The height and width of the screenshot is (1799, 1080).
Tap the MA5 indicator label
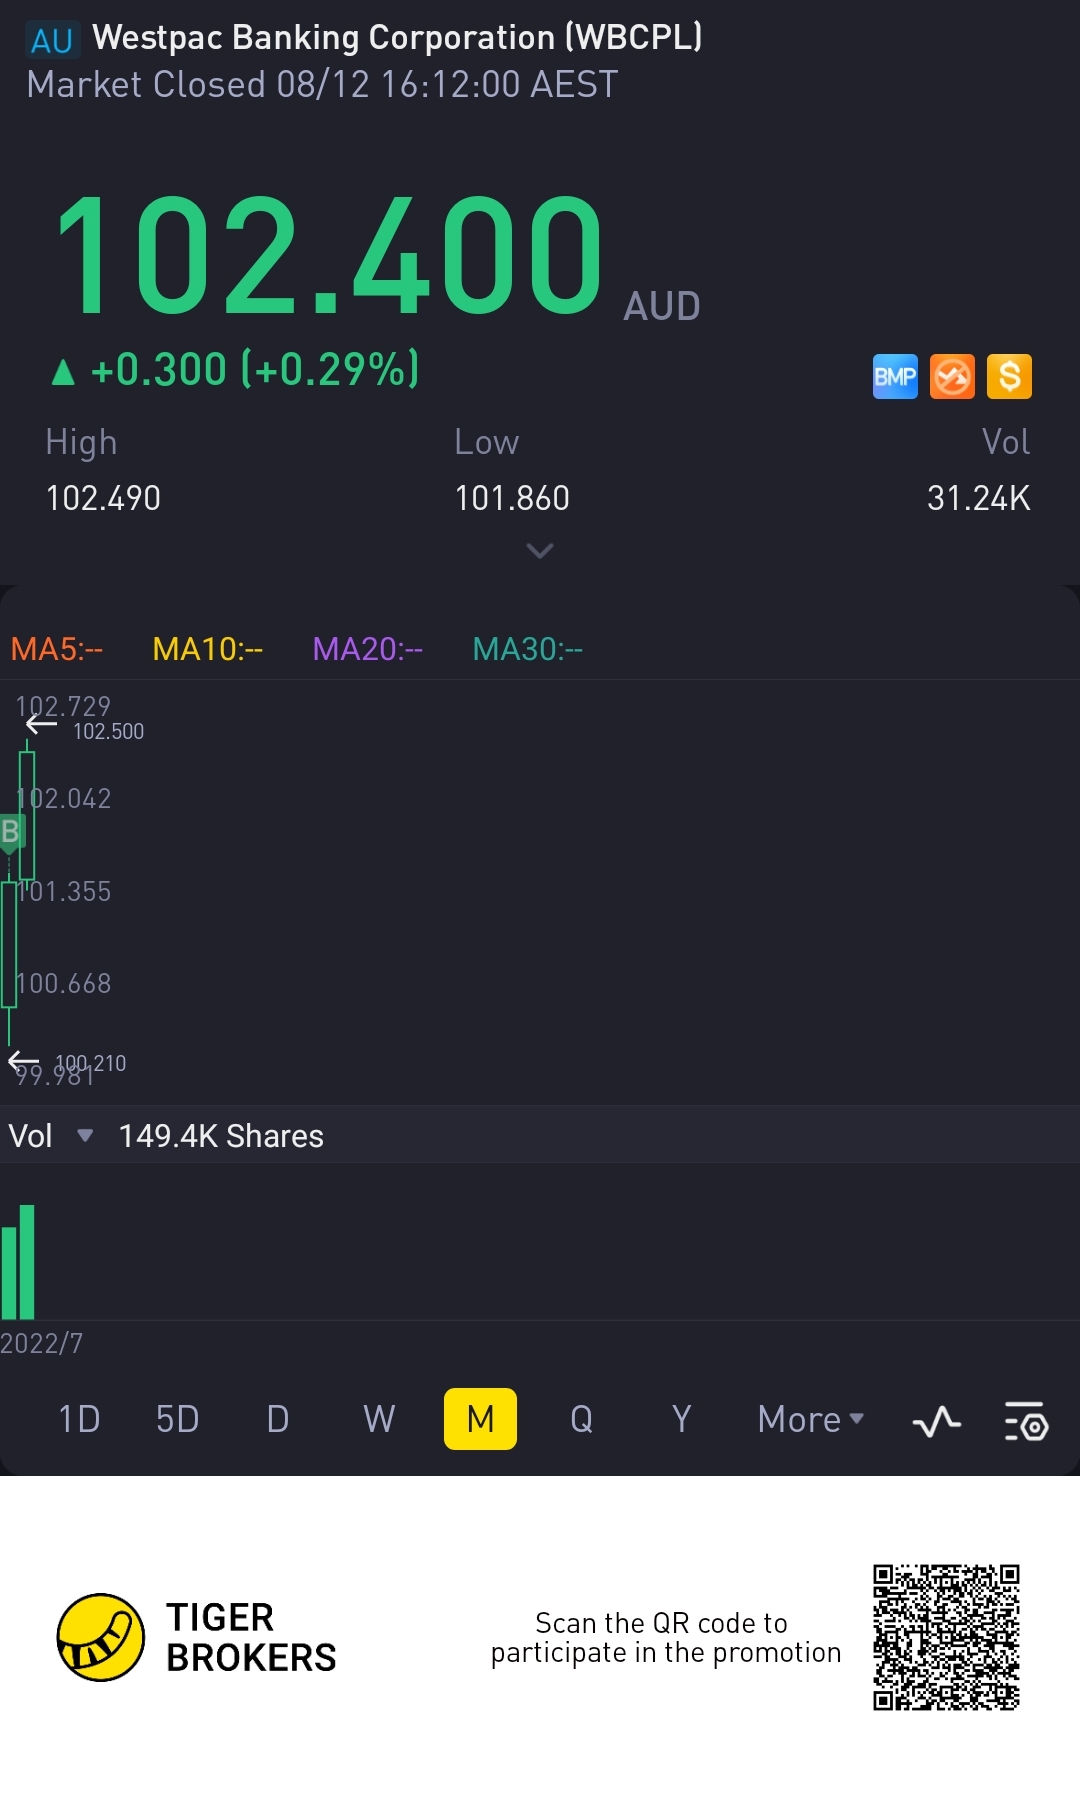pos(57,649)
